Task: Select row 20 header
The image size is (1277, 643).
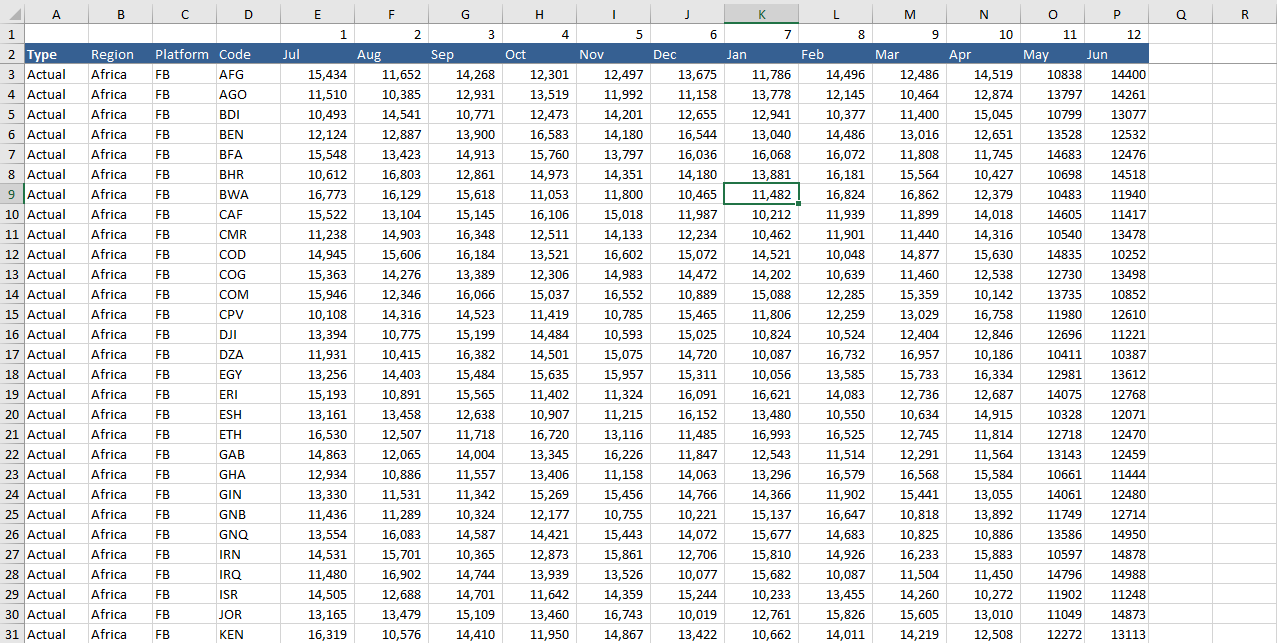Action: [x=12, y=414]
